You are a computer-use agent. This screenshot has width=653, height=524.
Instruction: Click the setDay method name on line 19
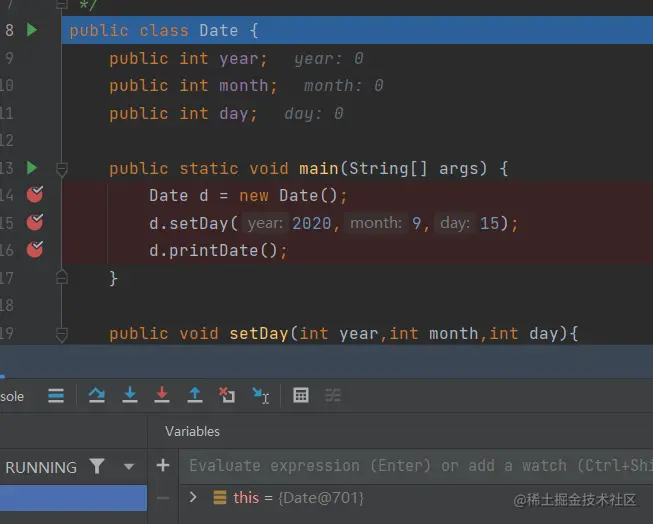pyautogui.click(x=259, y=334)
